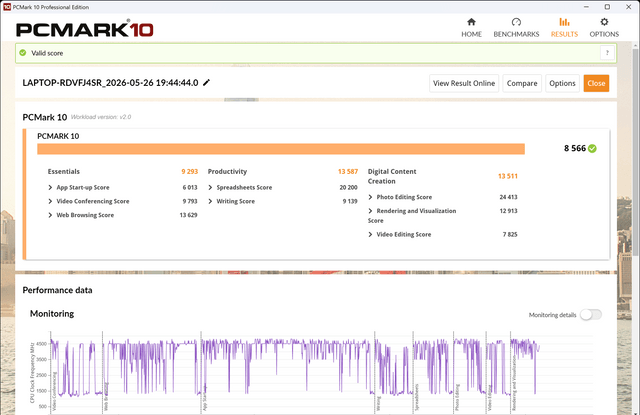Minimize the PCMark 10 window
640x415 pixels.
(x=586, y=7)
